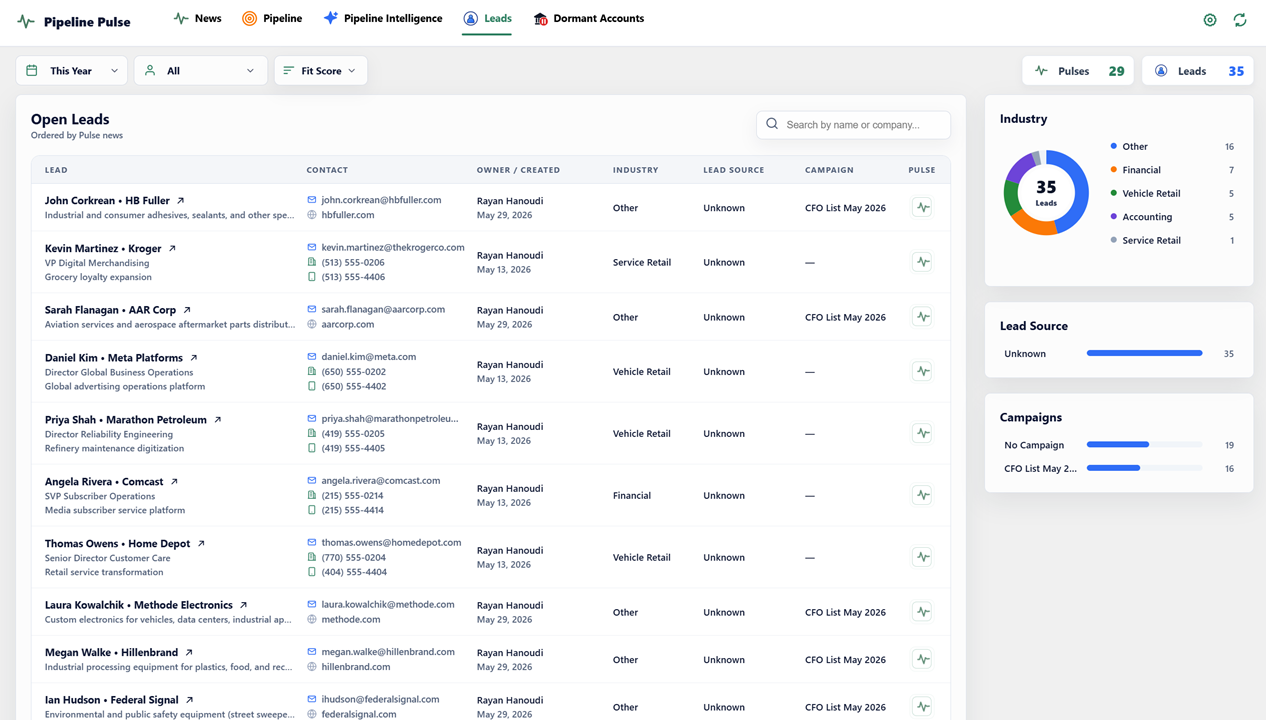1266x720 pixels.
Task: Open pulse icon for Kevin Martinez row
Action: tap(922, 262)
